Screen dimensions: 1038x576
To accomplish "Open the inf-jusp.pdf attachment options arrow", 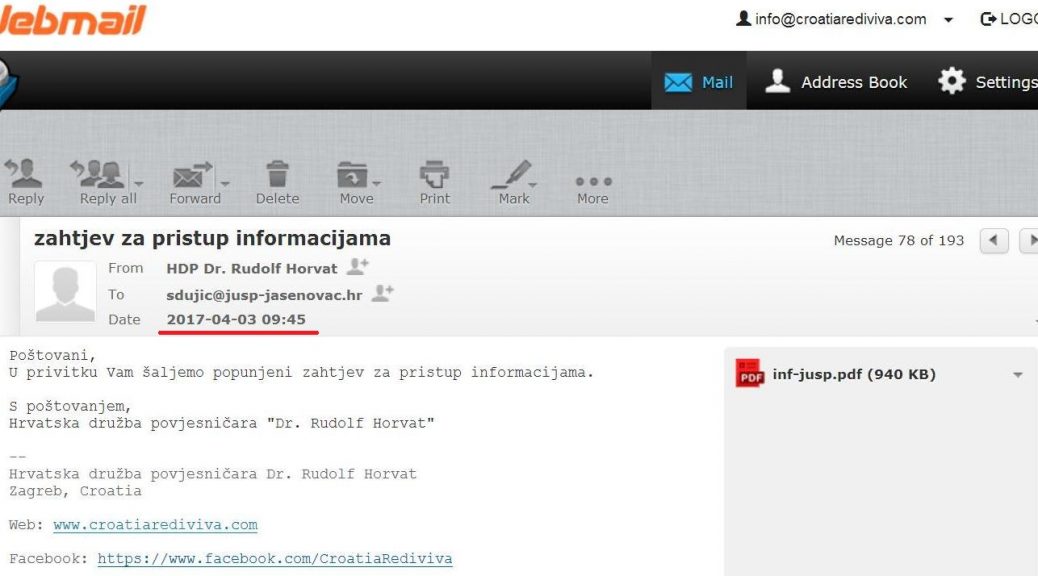I will (x=1018, y=375).
